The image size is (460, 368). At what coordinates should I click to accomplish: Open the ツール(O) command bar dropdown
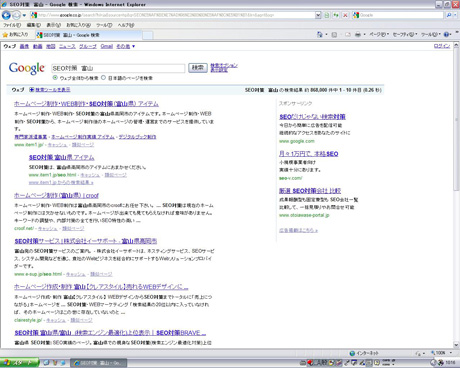(431, 34)
